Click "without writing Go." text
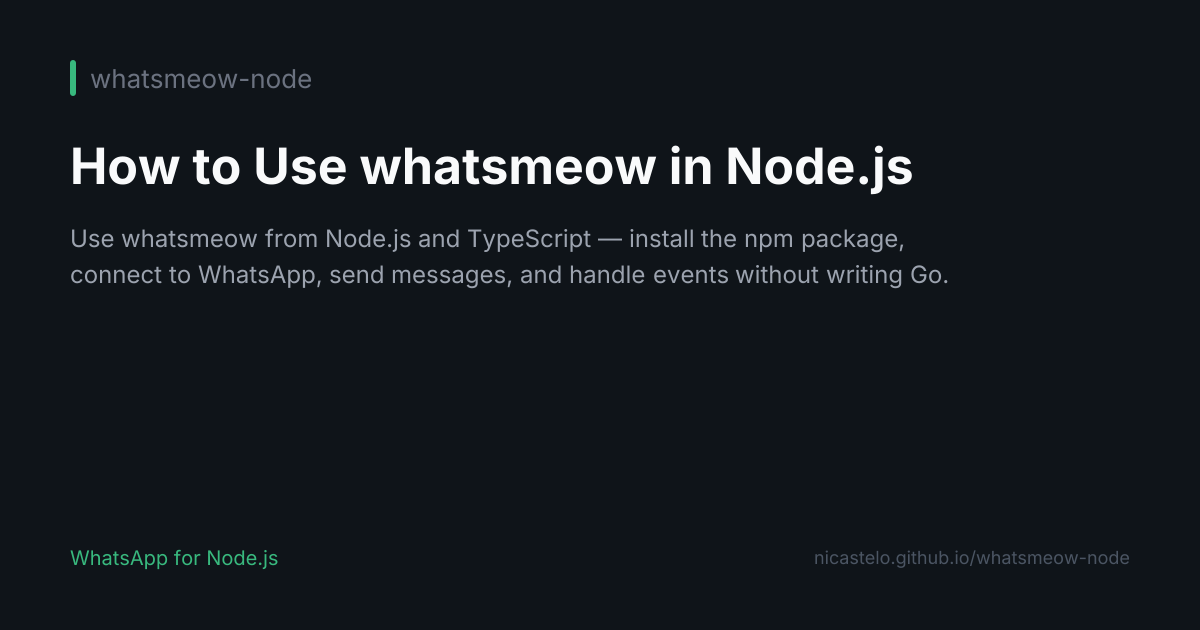The height and width of the screenshot is (630, 1200). point(842,276)
